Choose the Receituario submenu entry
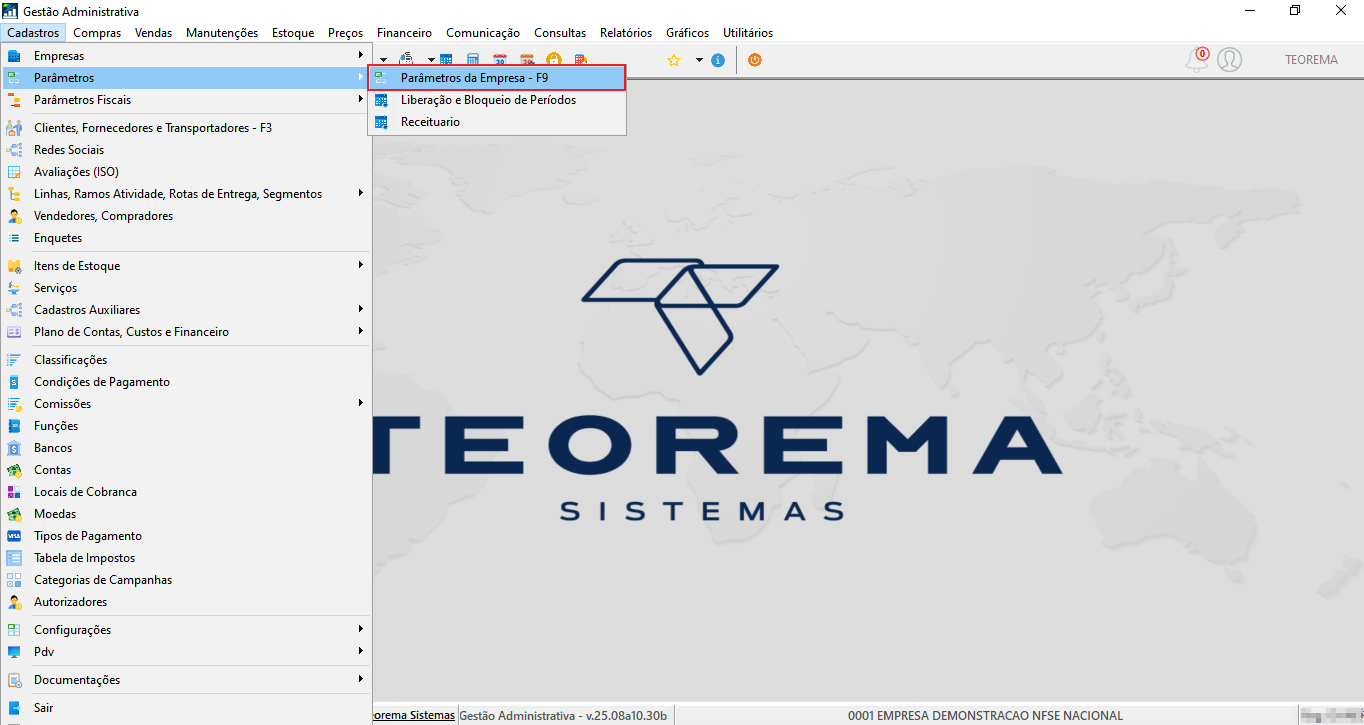This screenshot has width=1364, height=725. (x=497, y=122)
